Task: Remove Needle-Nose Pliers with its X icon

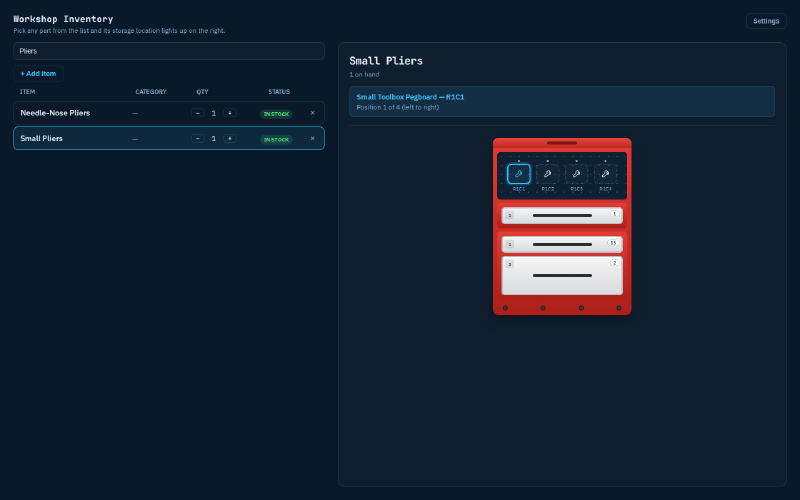Action: coord(313,113)
